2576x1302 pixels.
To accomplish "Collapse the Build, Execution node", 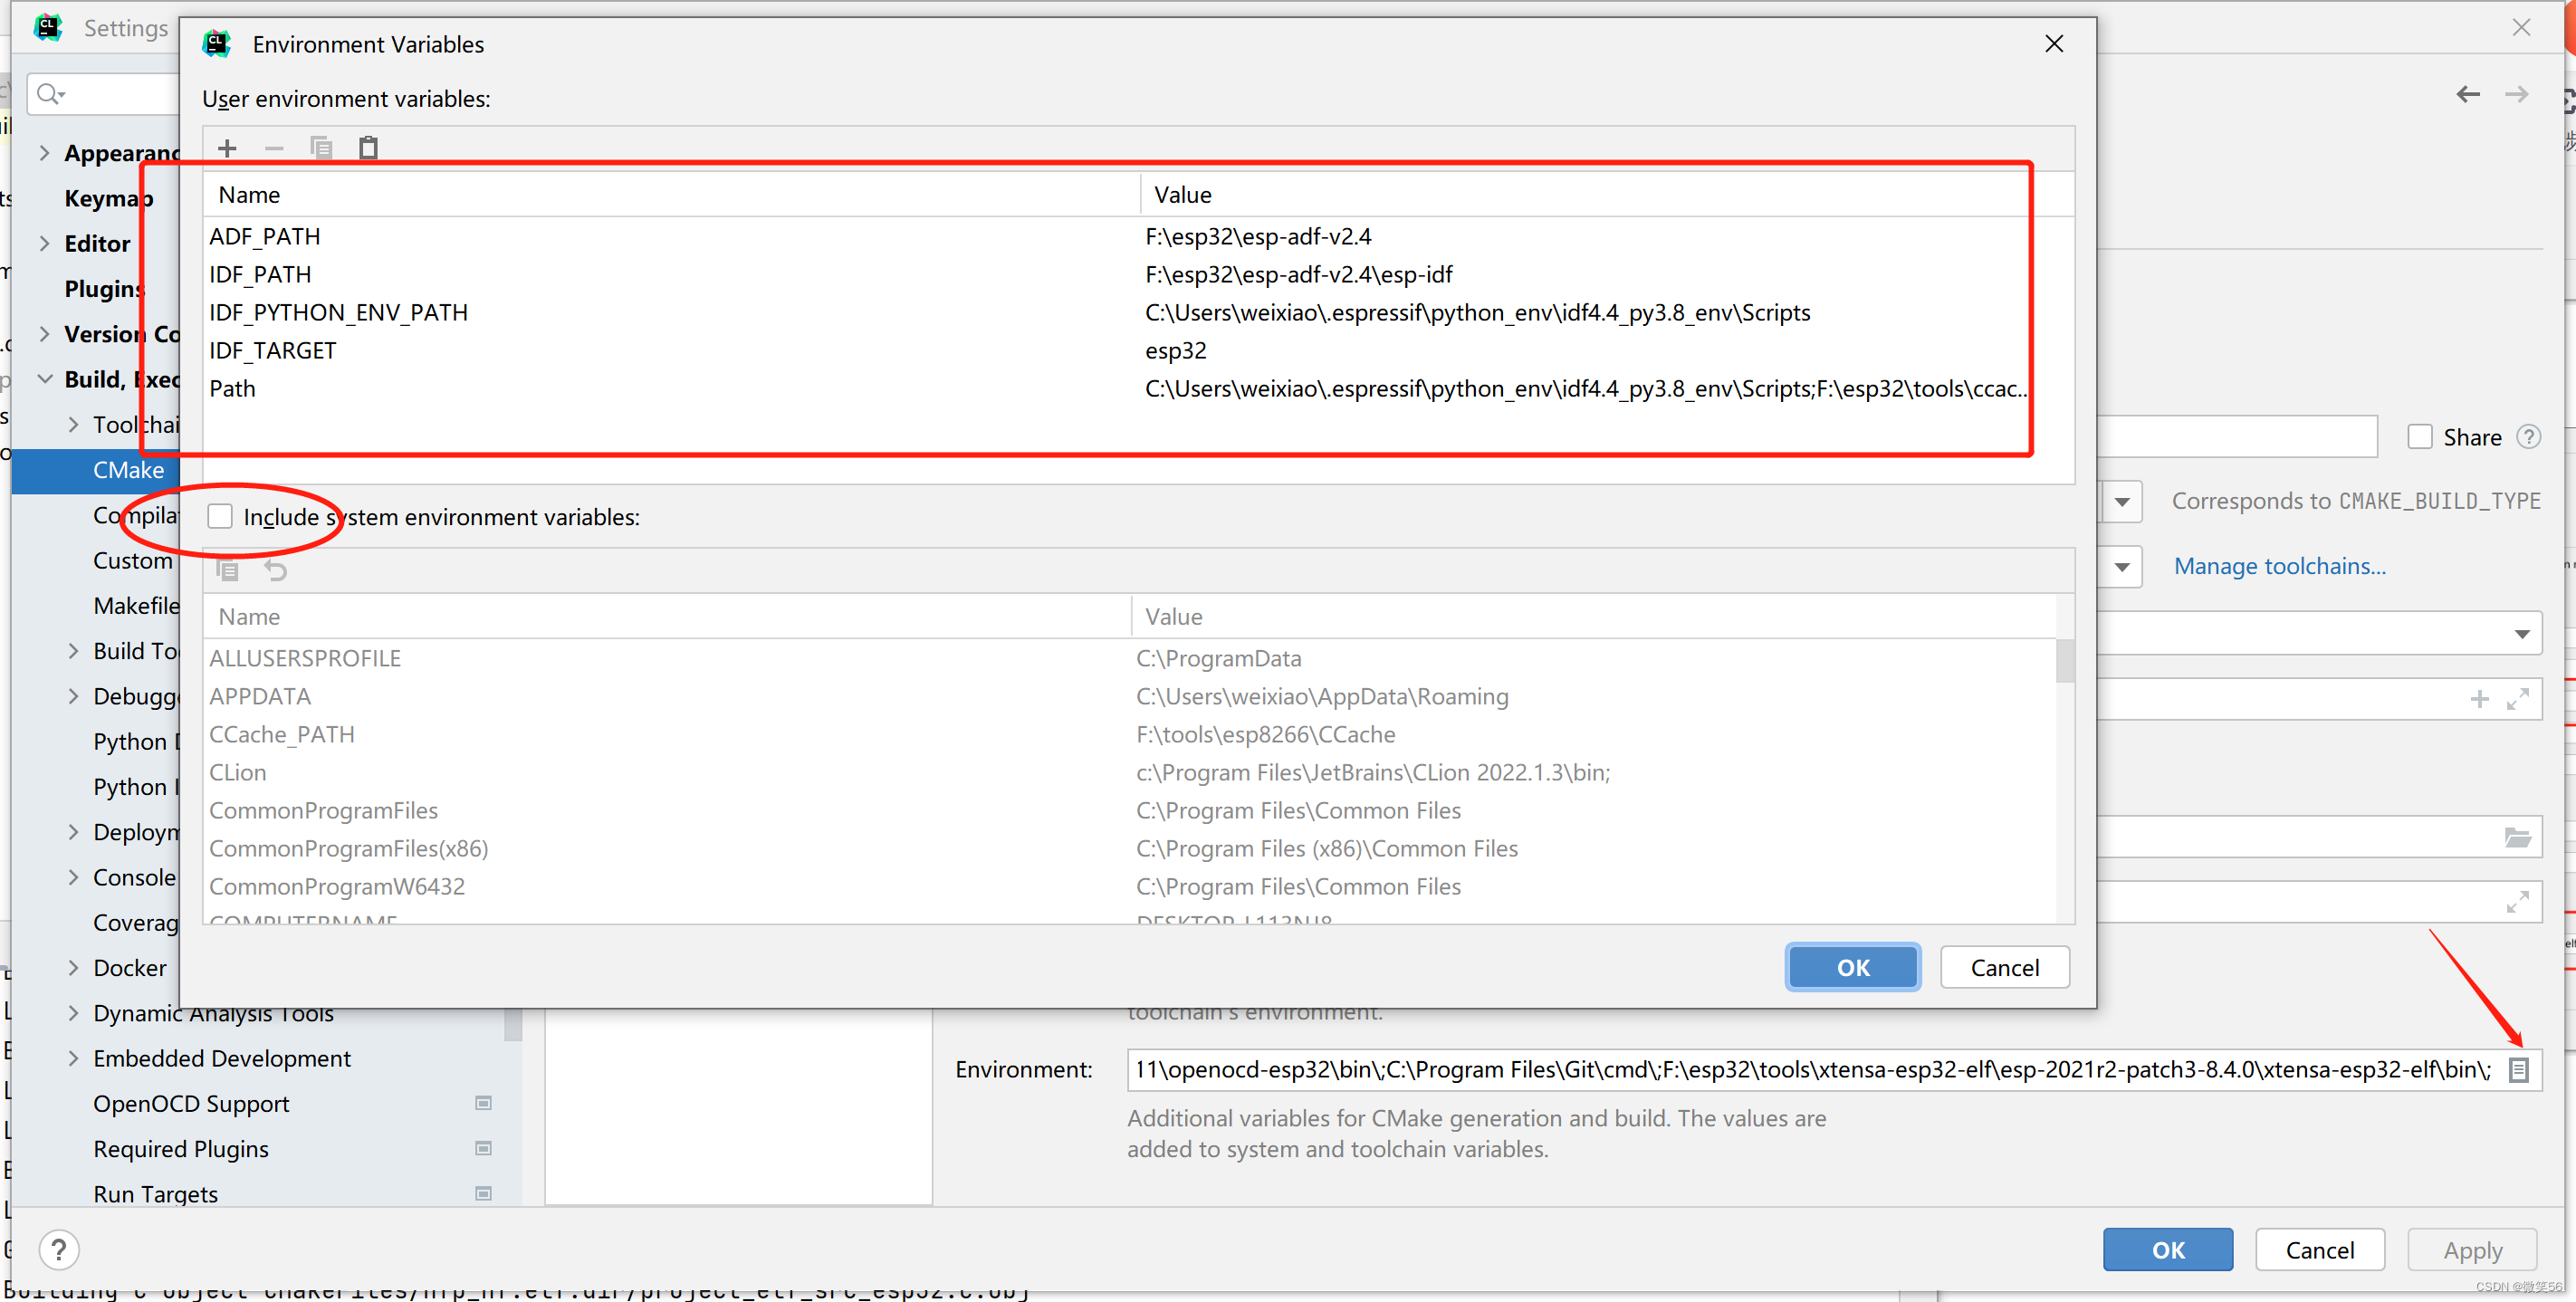I will coord(44,379).
